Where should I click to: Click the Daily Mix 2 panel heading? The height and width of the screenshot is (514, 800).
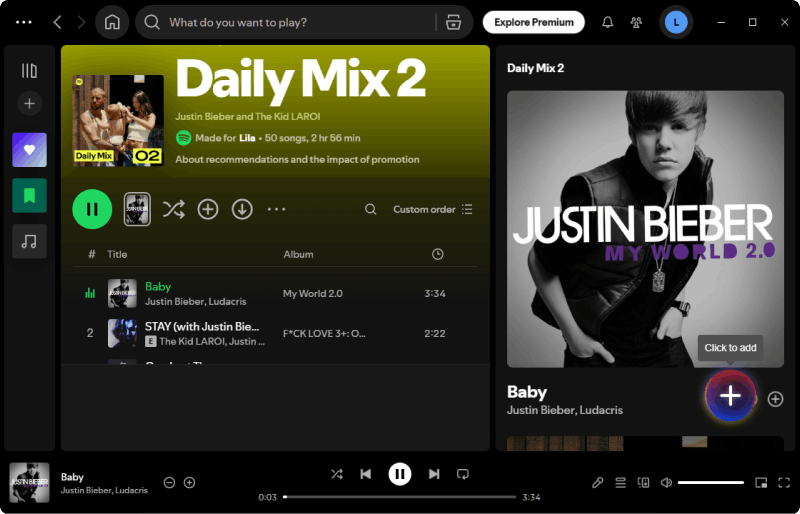535,68
